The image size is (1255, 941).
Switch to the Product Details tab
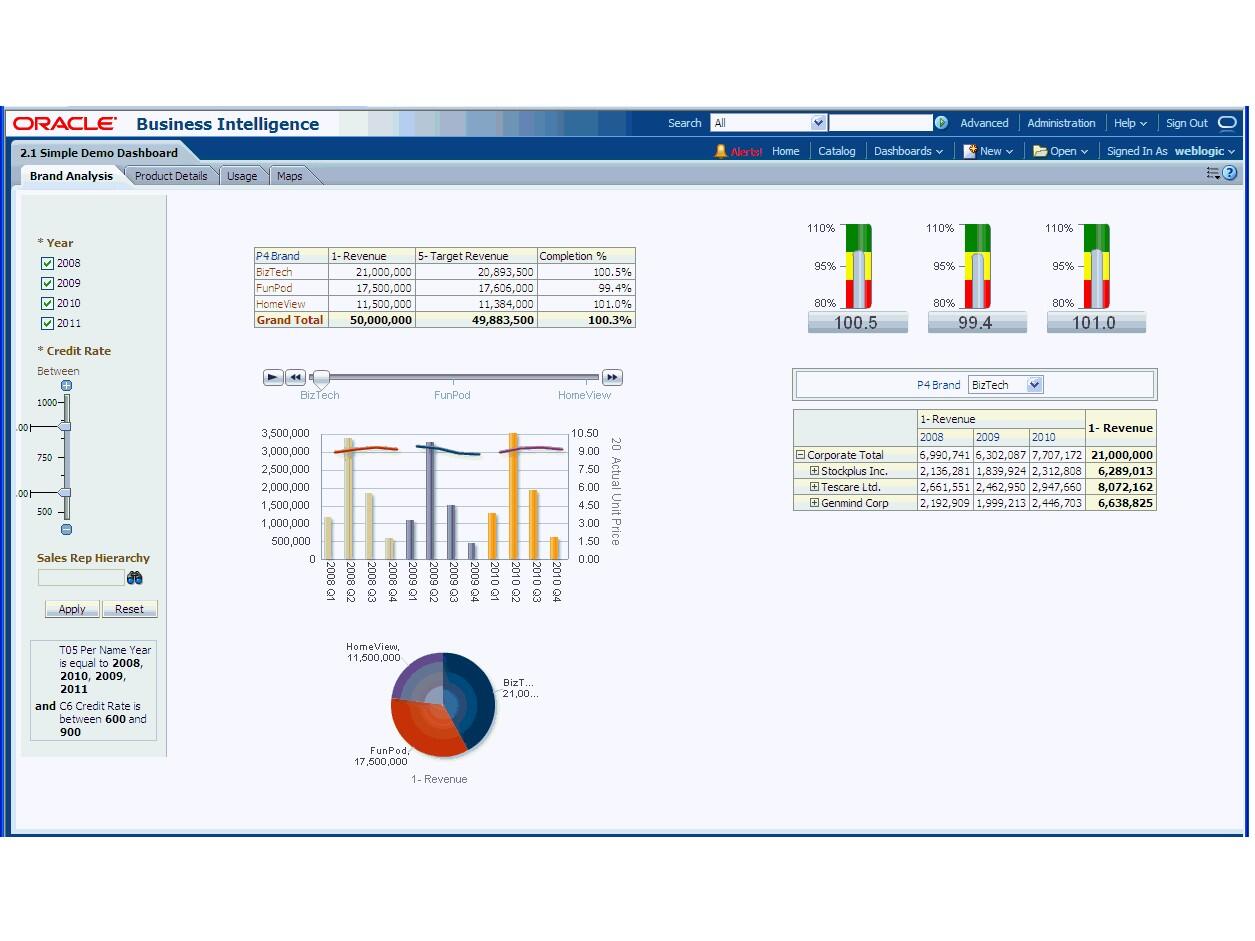point(171,176)
